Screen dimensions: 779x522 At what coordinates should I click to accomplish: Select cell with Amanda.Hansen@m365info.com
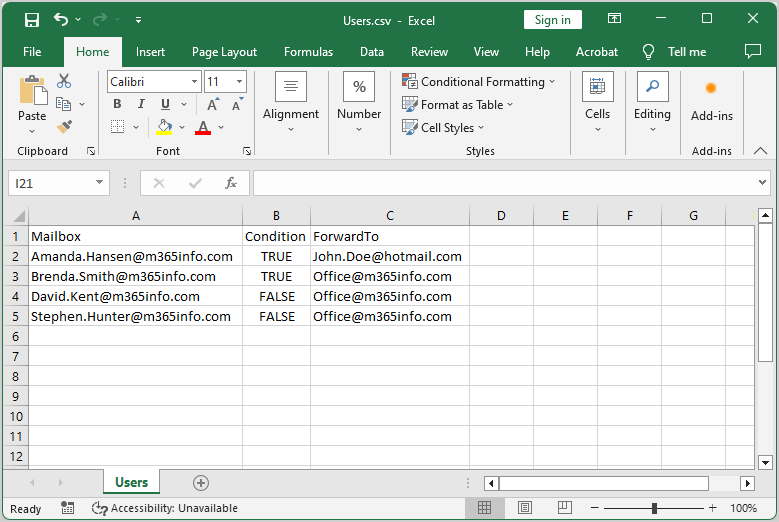pos(136,256)
